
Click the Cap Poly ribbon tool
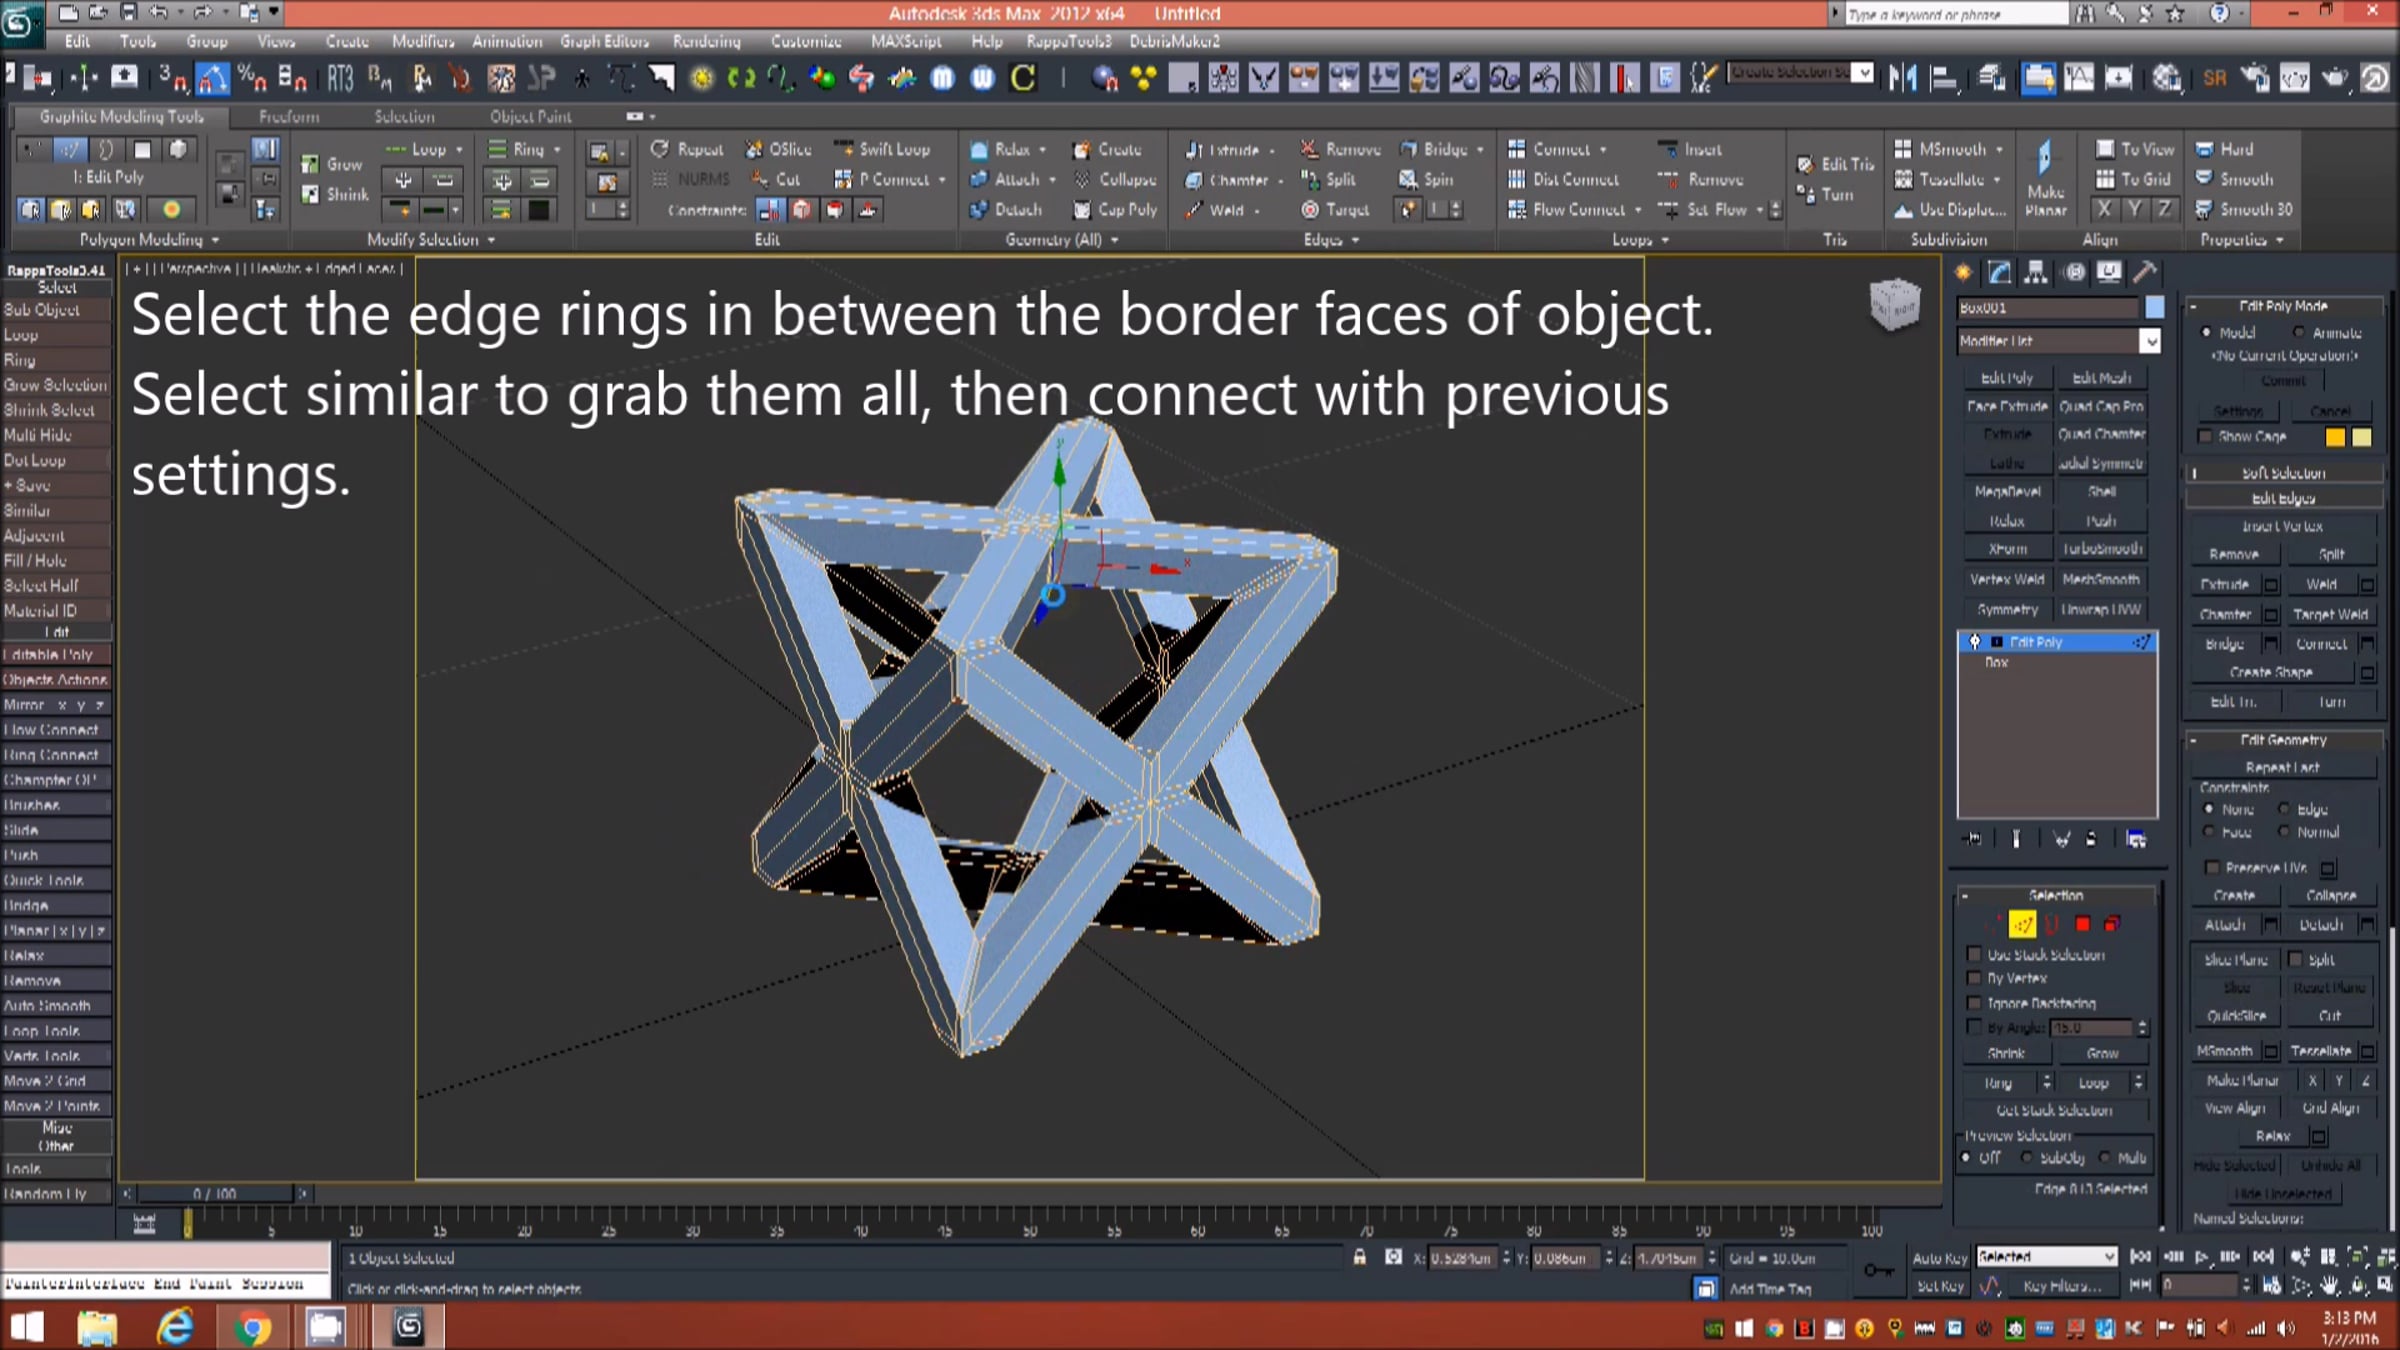point(1115,210)
